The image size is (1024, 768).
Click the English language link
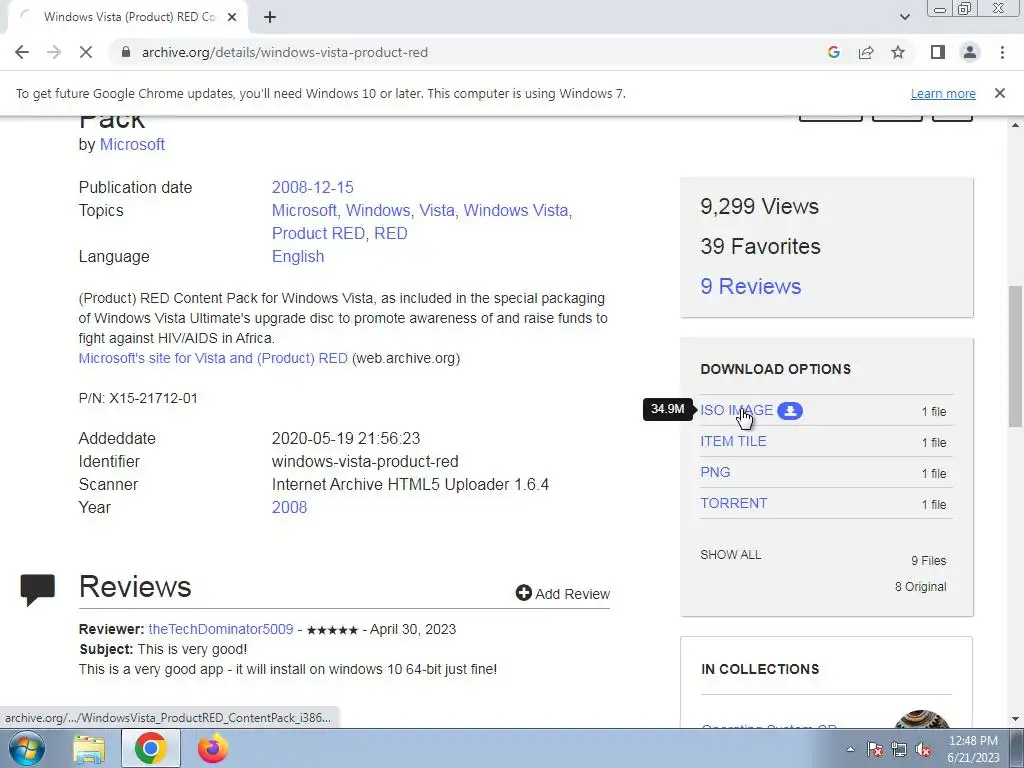coord(298,256)
